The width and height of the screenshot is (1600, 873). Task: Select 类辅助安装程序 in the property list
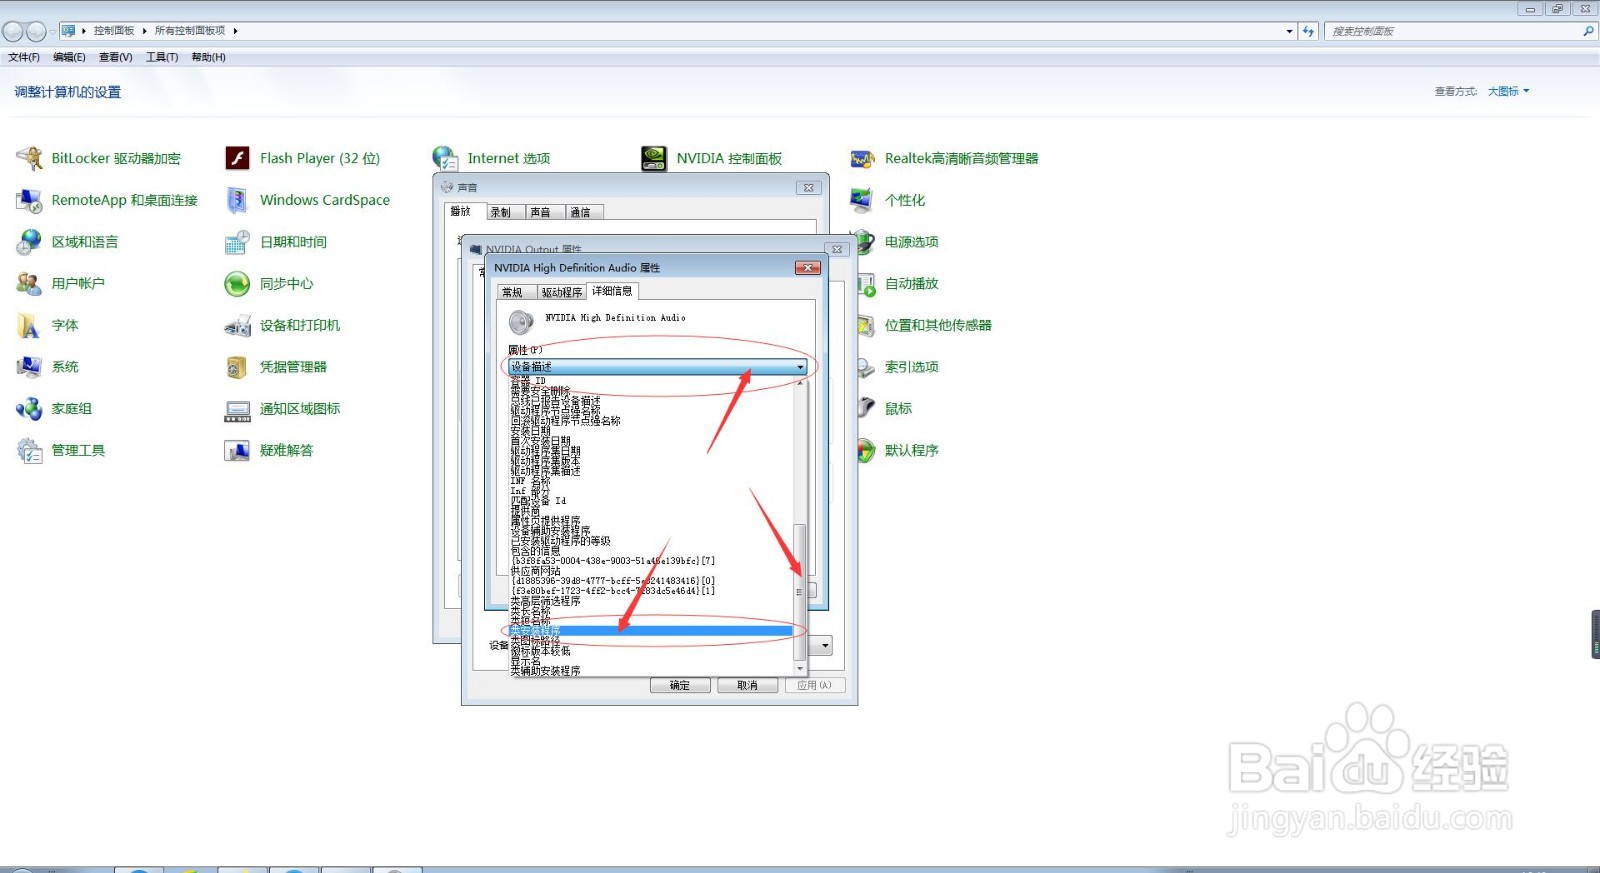pyautogui.click(x=651, y=671)
